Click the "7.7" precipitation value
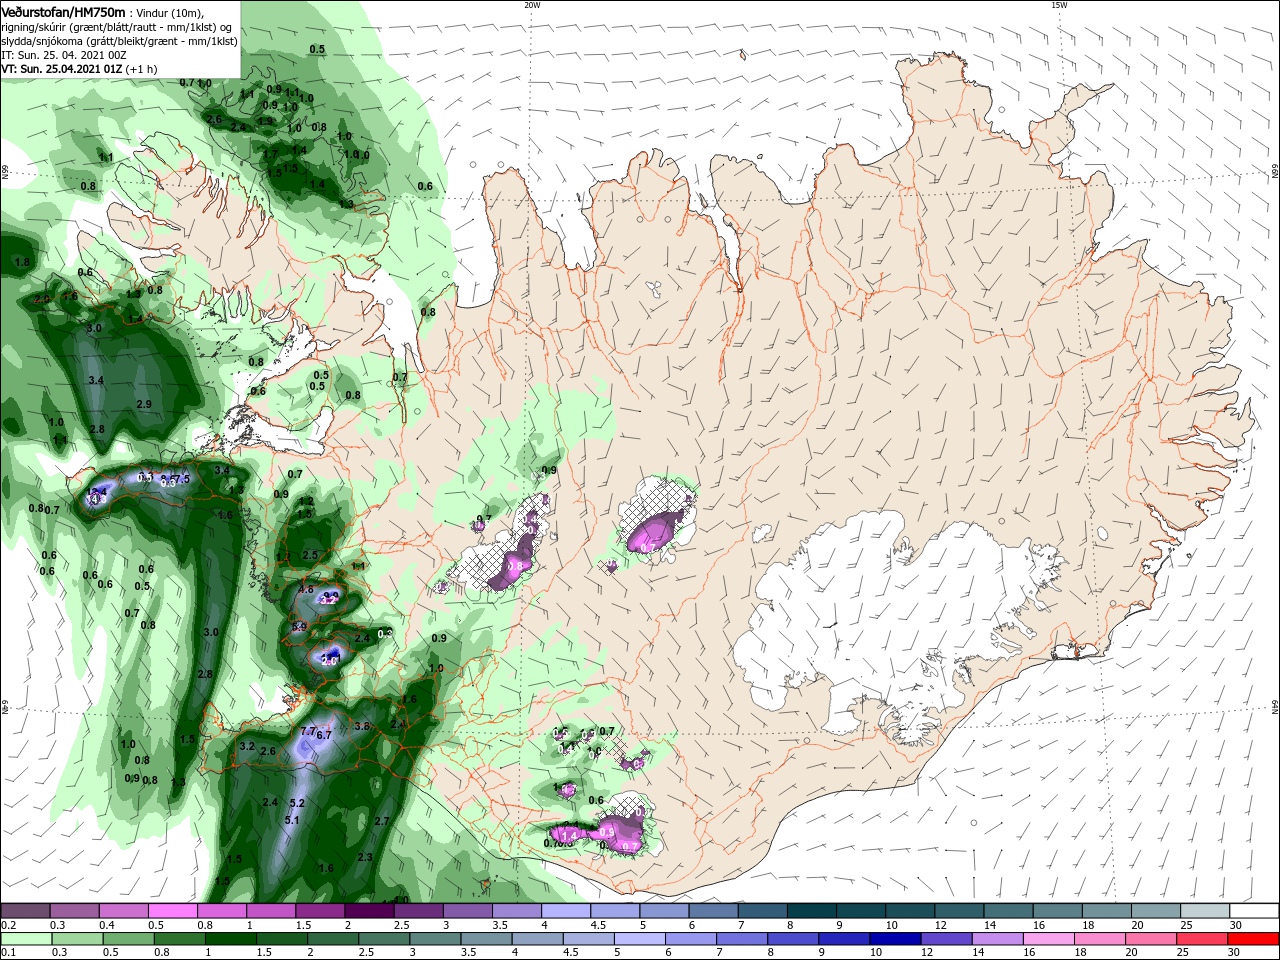Viewport: 1280px width, 960px height. point(308,731)
